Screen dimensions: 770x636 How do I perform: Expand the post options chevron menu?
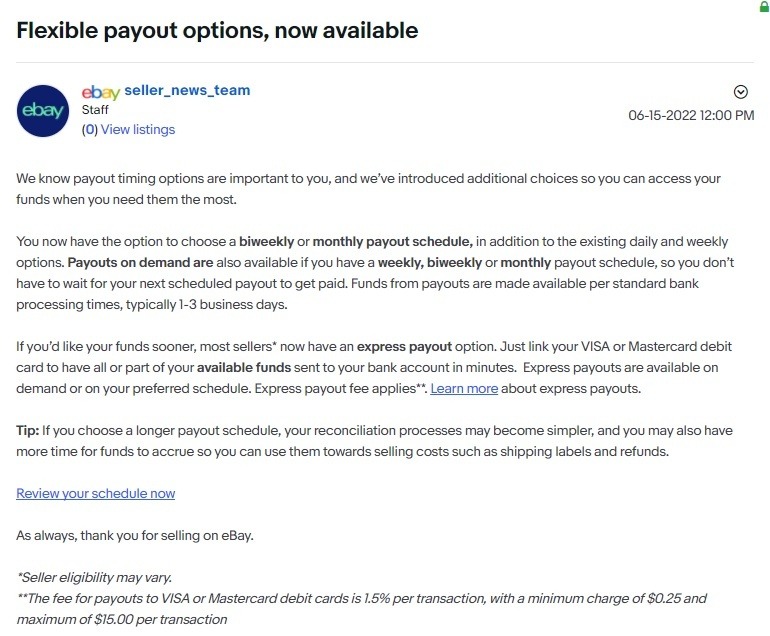click(741, 92)
